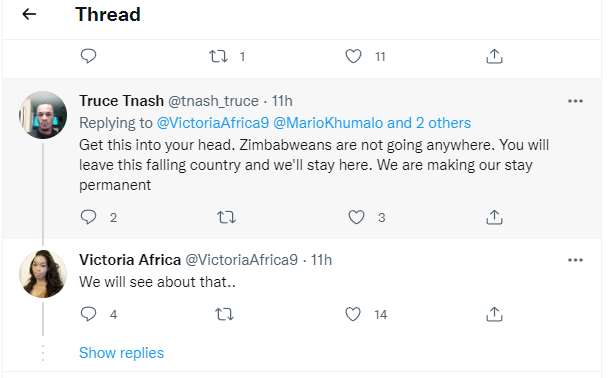Viewport: 614px width, 378px height.
Task: Reply to Victoria Africa's tweet with 4 replies
Action: [88, 314]
